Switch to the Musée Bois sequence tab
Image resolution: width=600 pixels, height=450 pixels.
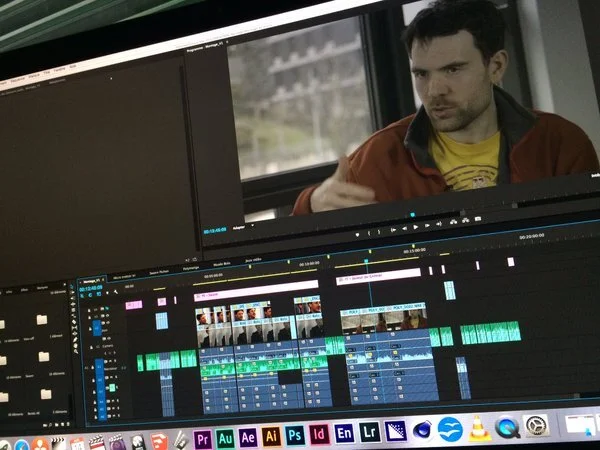(x=221, y=264)
